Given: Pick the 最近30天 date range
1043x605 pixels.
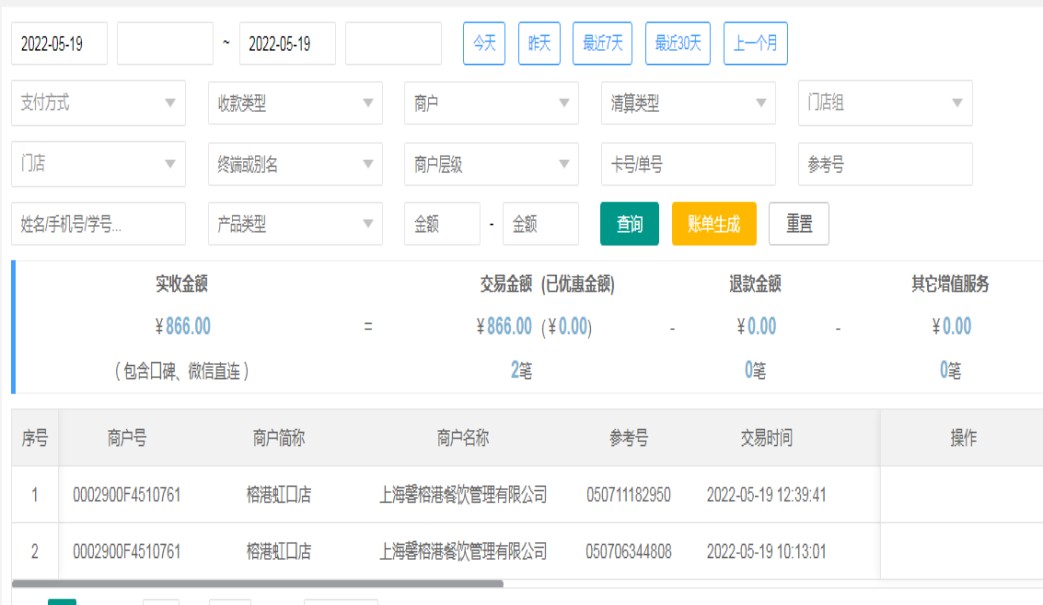Looking at the screenshot, I should pos(678,44).
